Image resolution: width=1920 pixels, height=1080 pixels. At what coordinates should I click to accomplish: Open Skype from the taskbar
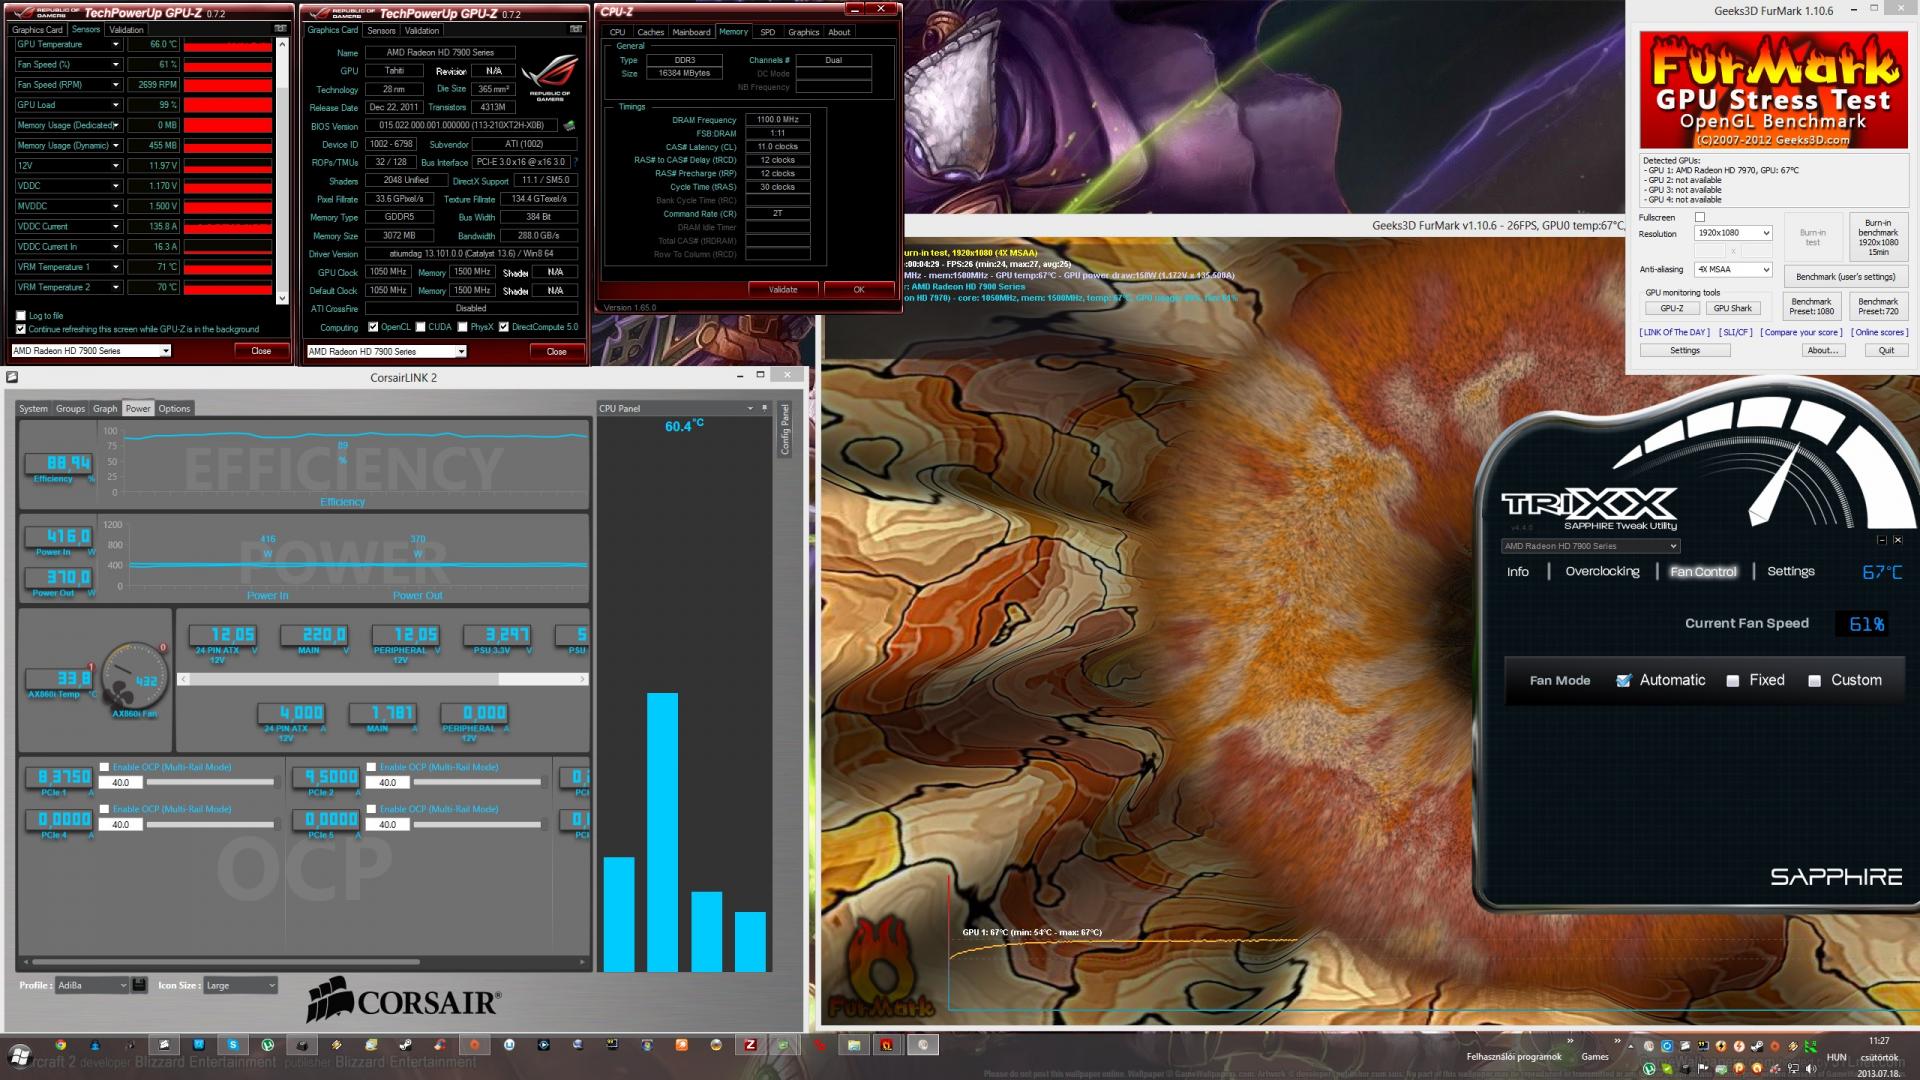tap(233, 1045)
